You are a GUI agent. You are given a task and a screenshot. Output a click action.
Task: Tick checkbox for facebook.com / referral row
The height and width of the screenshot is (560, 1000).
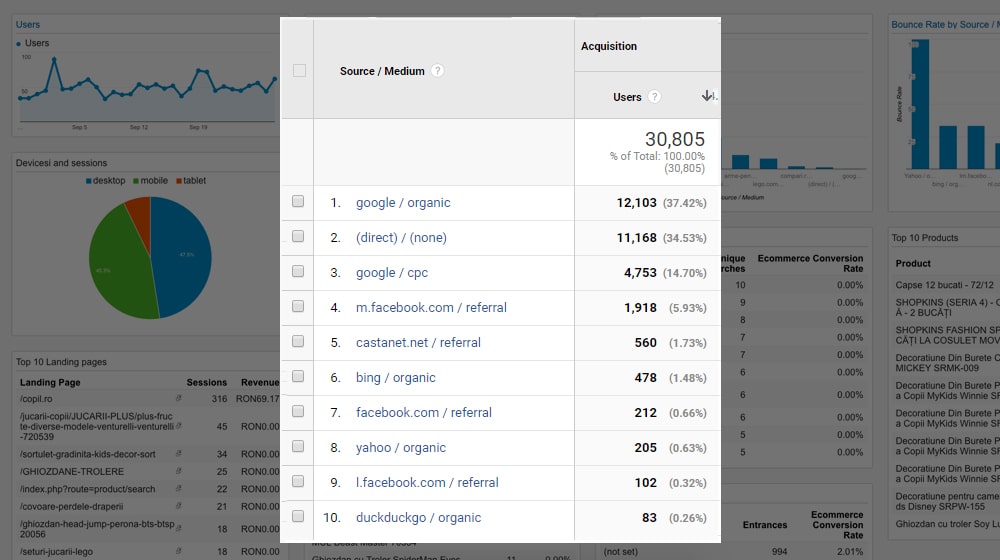tap(298, 411)
